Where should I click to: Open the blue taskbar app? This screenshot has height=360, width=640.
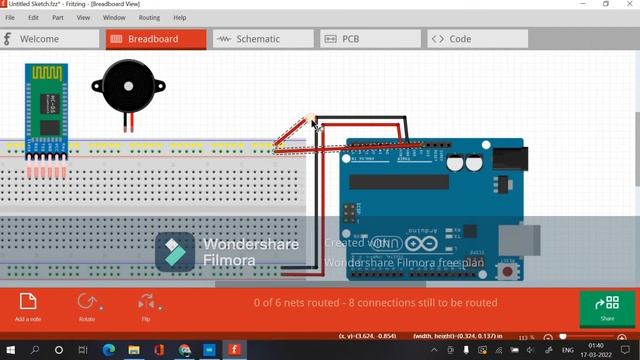209,350
